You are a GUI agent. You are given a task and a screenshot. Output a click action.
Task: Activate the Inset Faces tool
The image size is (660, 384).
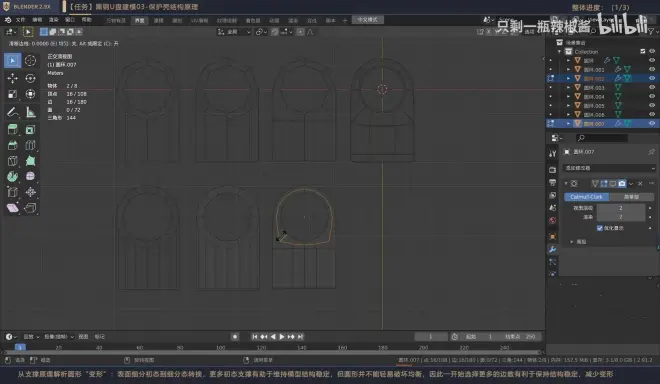(30, 130)
